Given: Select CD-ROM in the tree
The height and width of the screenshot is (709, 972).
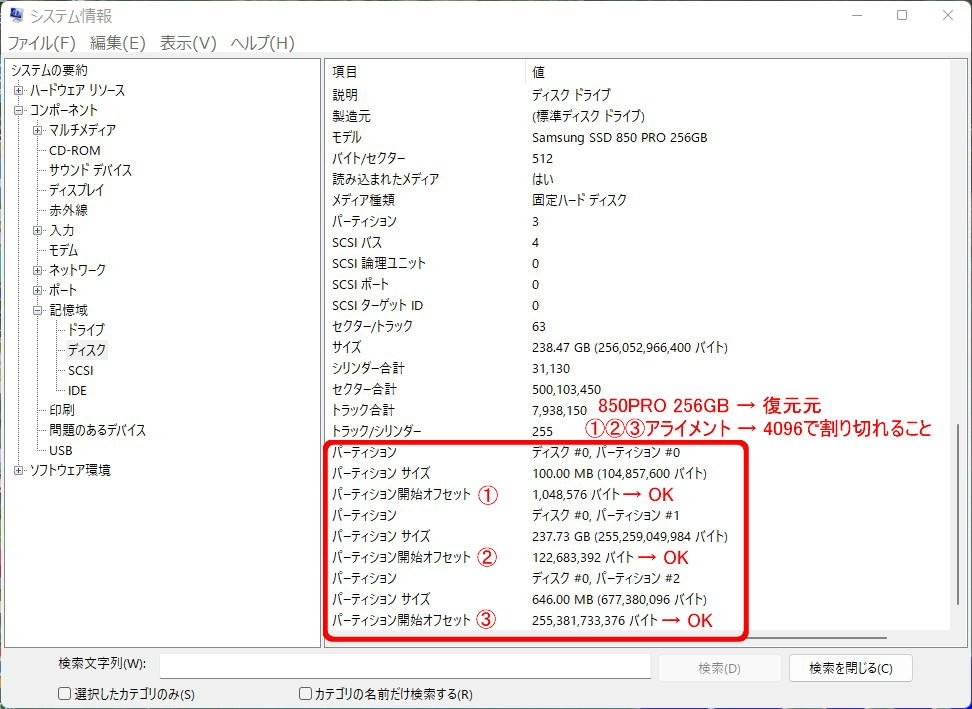Looking at the screenshot, I should [x=74, y=151].
